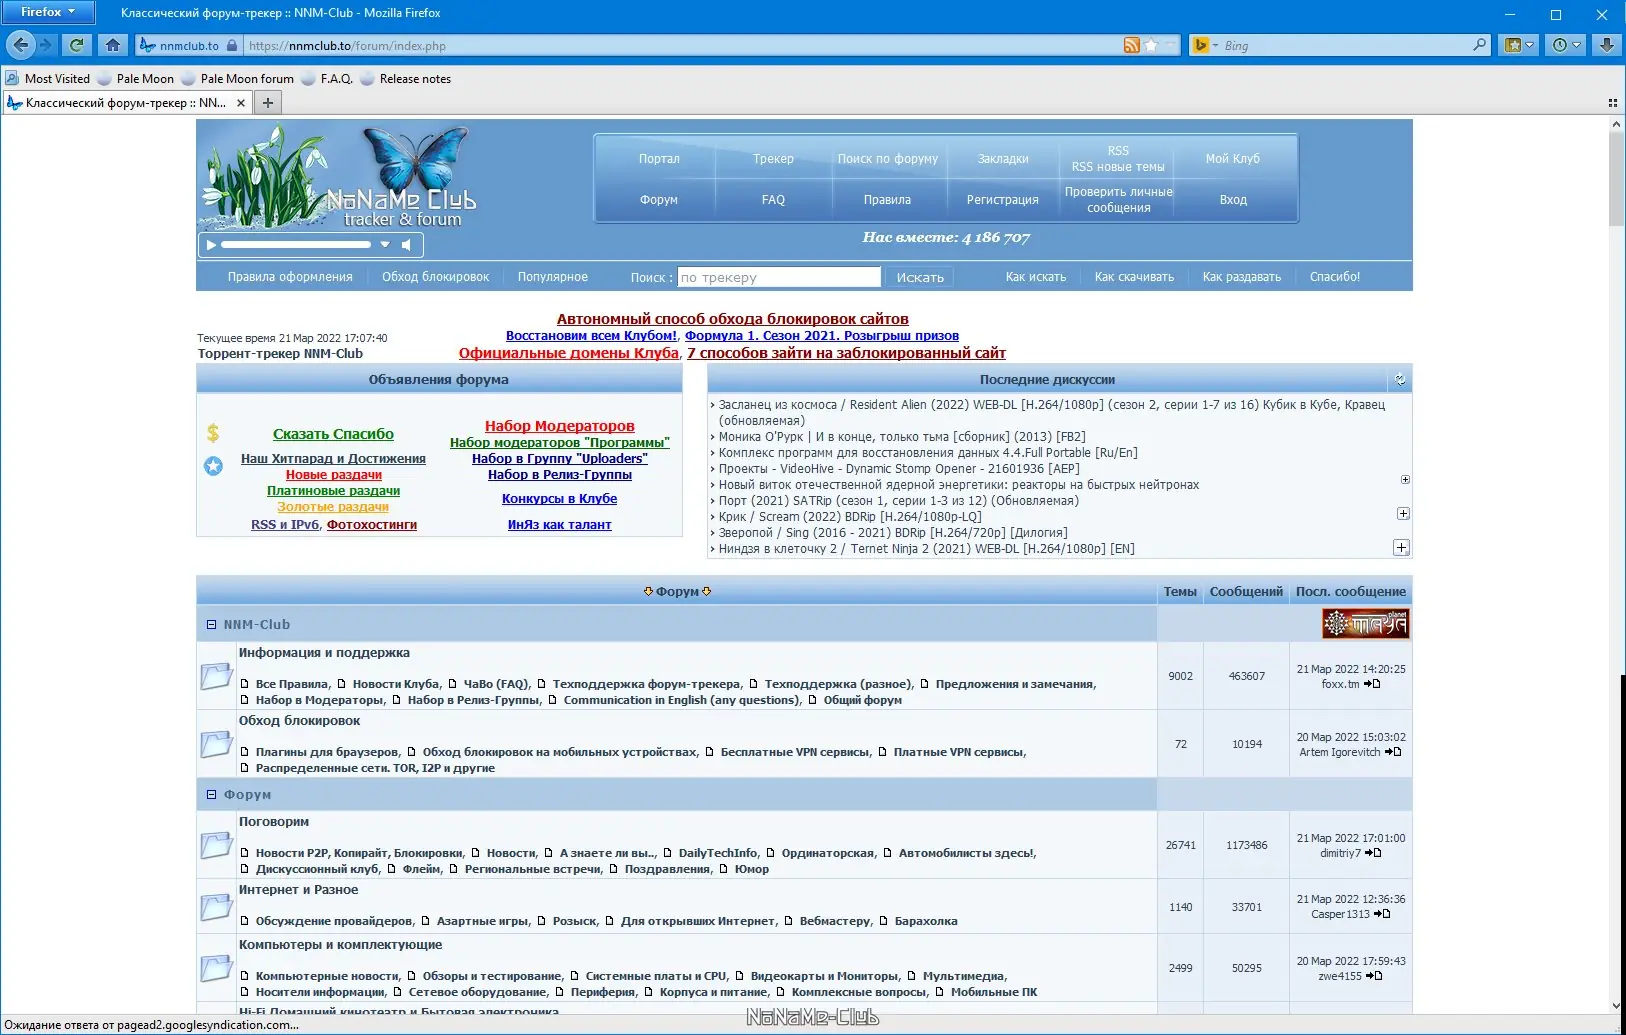Seek in the header audio progress bar
This screenshot has width=1626, height=1035.
pos(296,244)
